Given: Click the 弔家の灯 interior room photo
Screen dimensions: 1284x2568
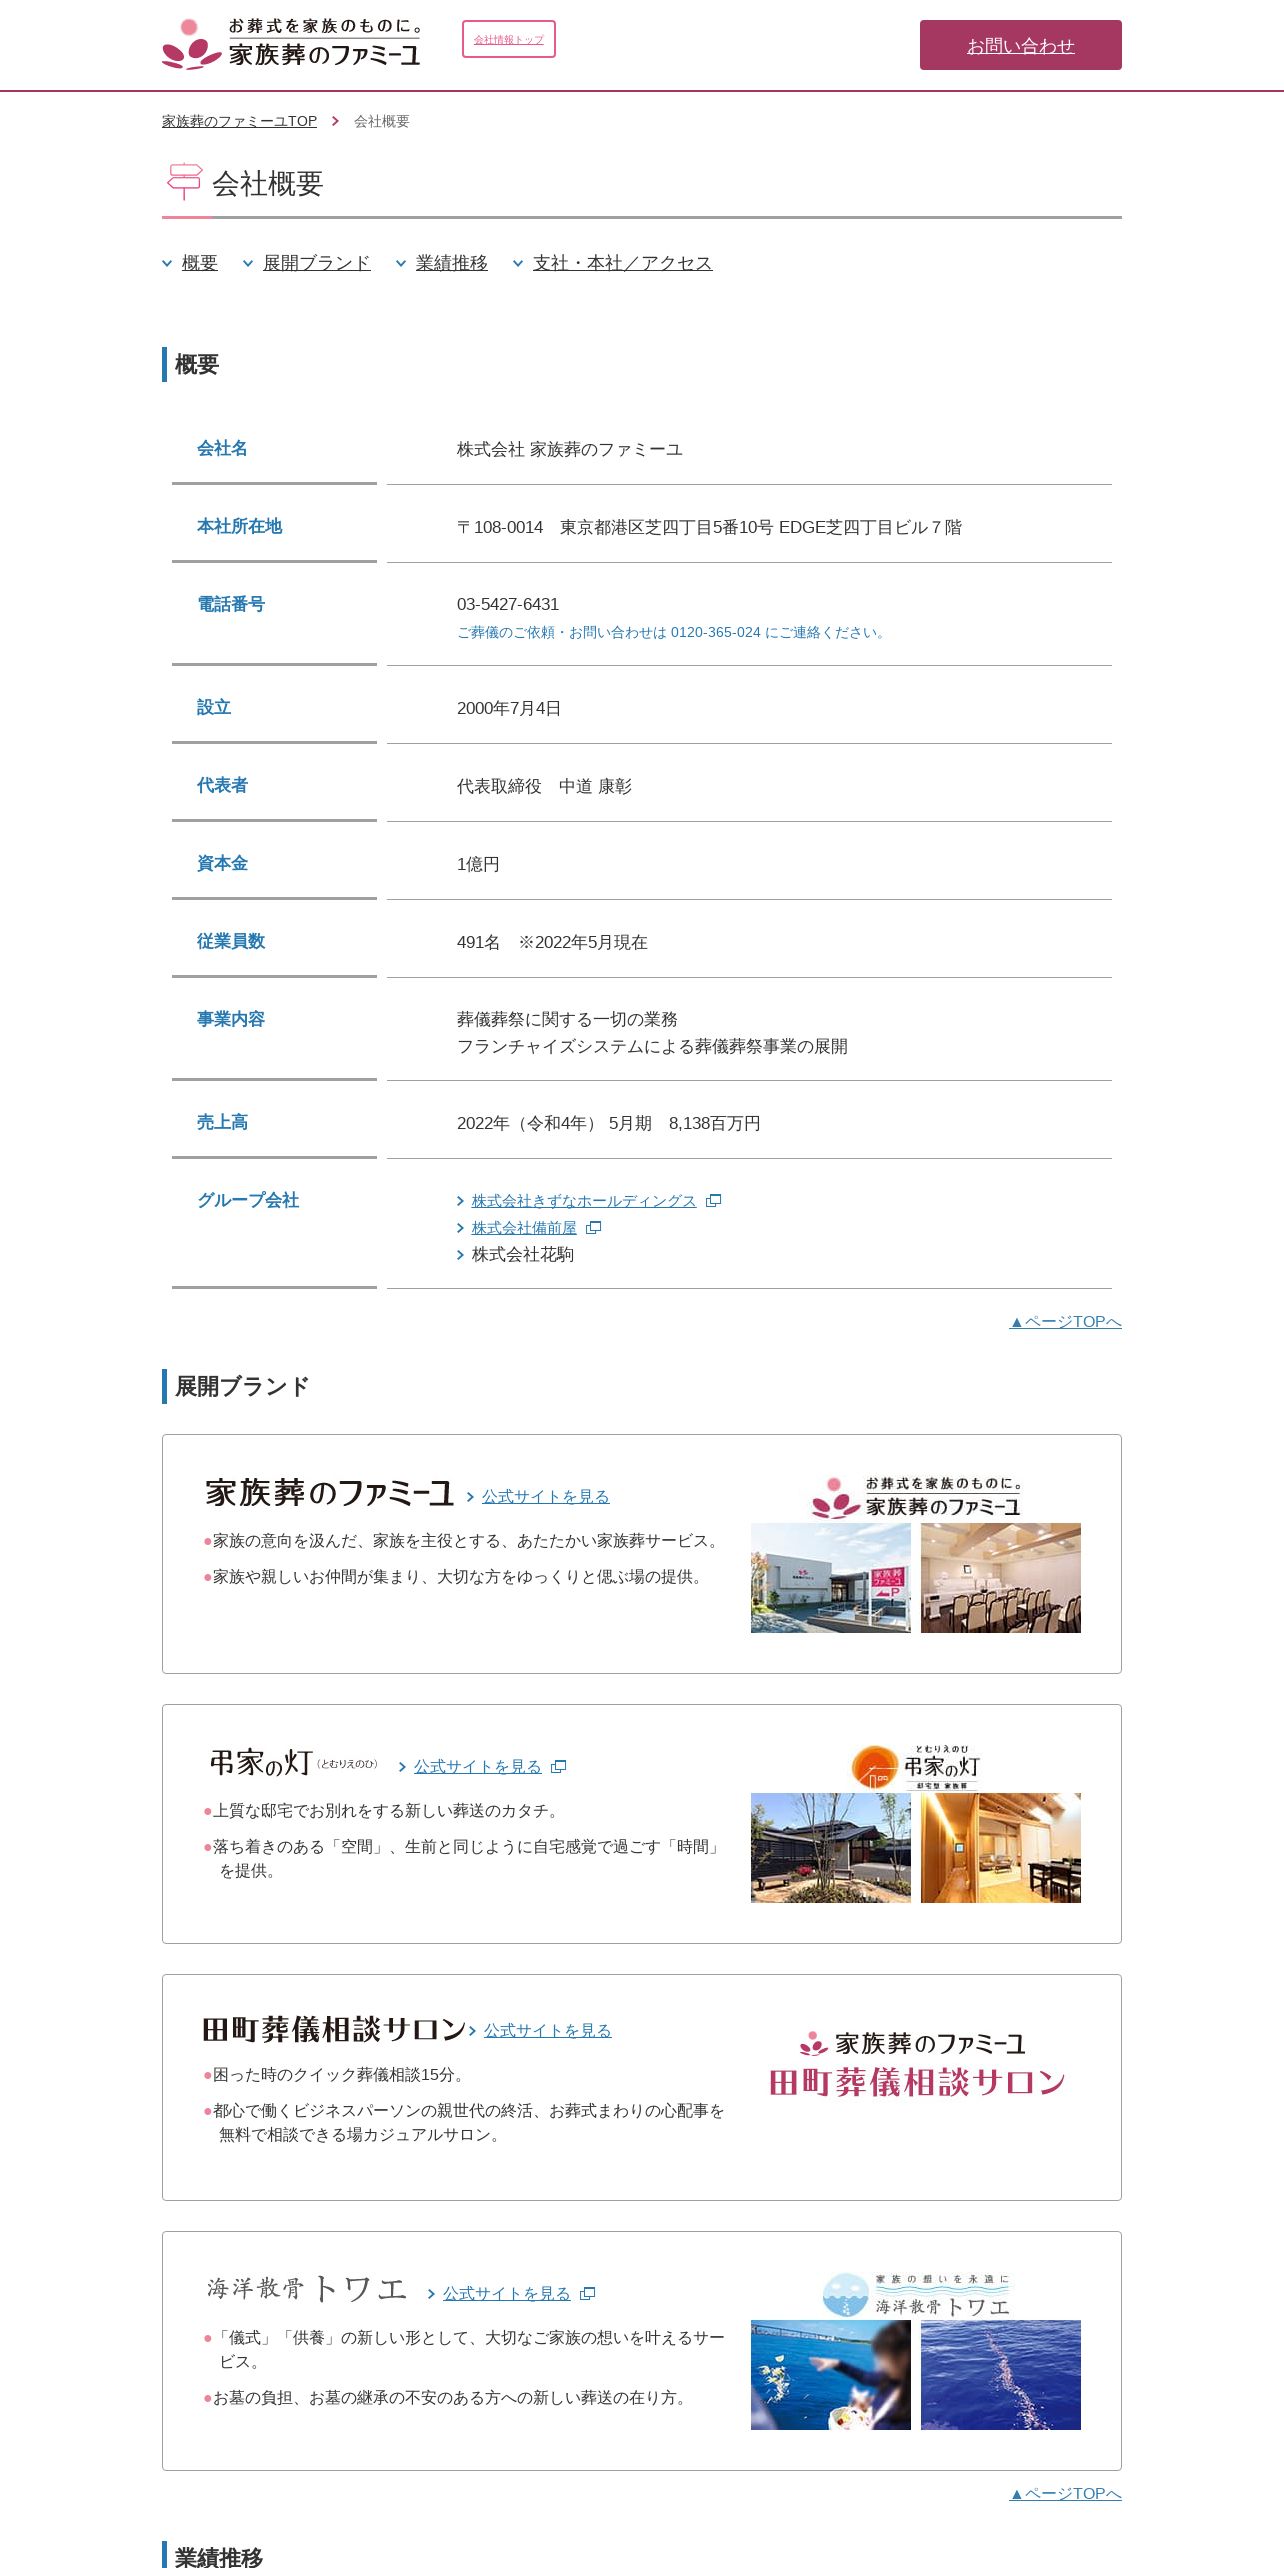Looking at the screenshot, I should [x=1000, y=1848].
